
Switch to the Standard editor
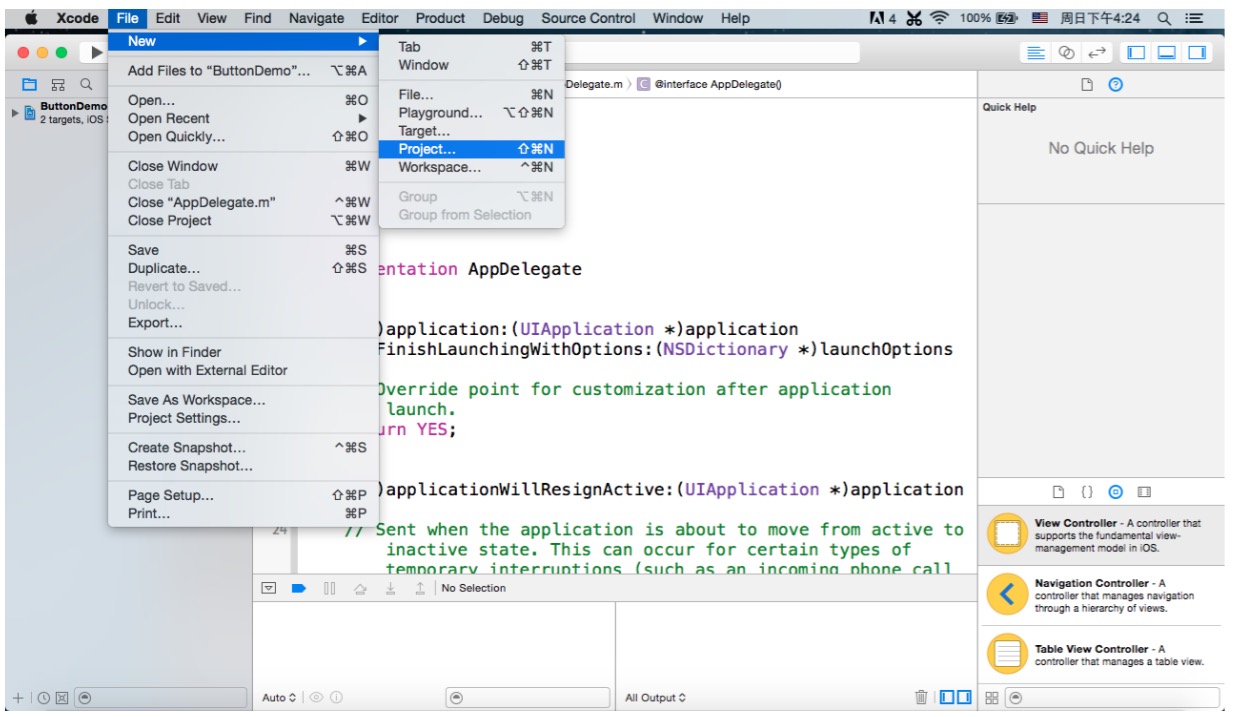(1037, 52)
